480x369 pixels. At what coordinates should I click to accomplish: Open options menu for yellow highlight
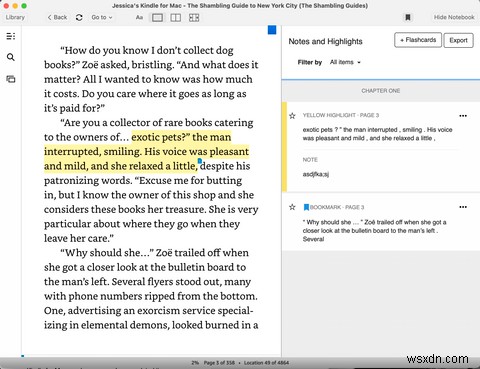click(463, 116)
